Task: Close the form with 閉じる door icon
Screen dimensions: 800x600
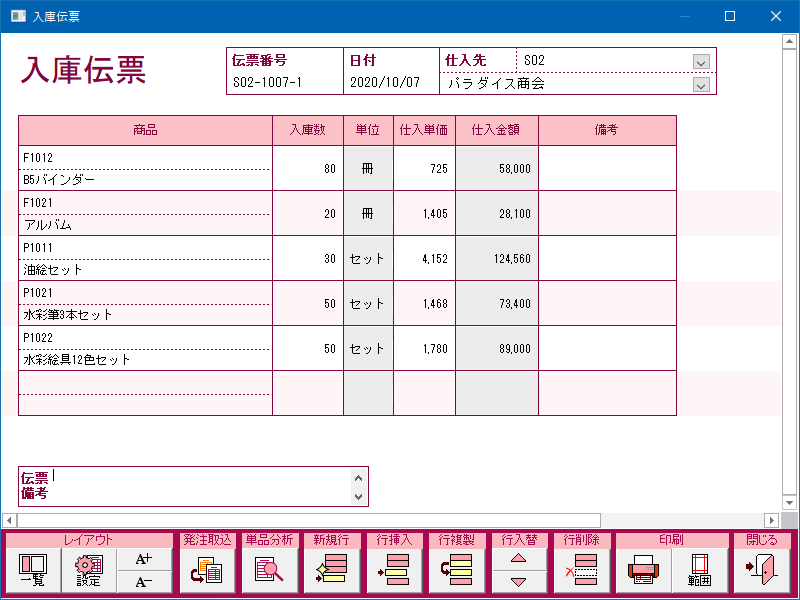Action: [762, 571]
